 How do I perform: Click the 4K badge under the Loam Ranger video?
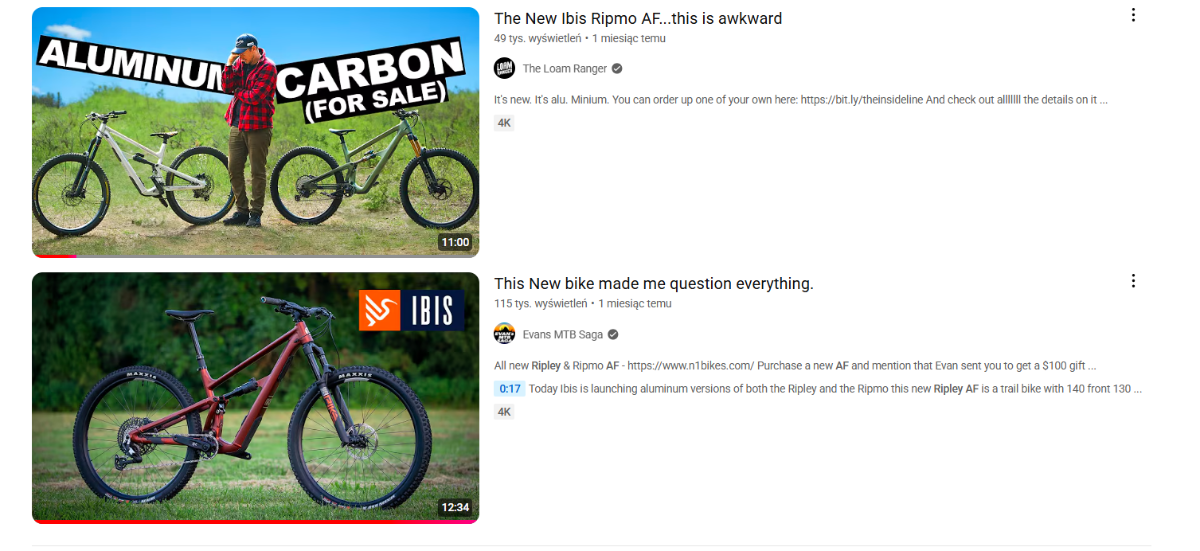point(504,123)
